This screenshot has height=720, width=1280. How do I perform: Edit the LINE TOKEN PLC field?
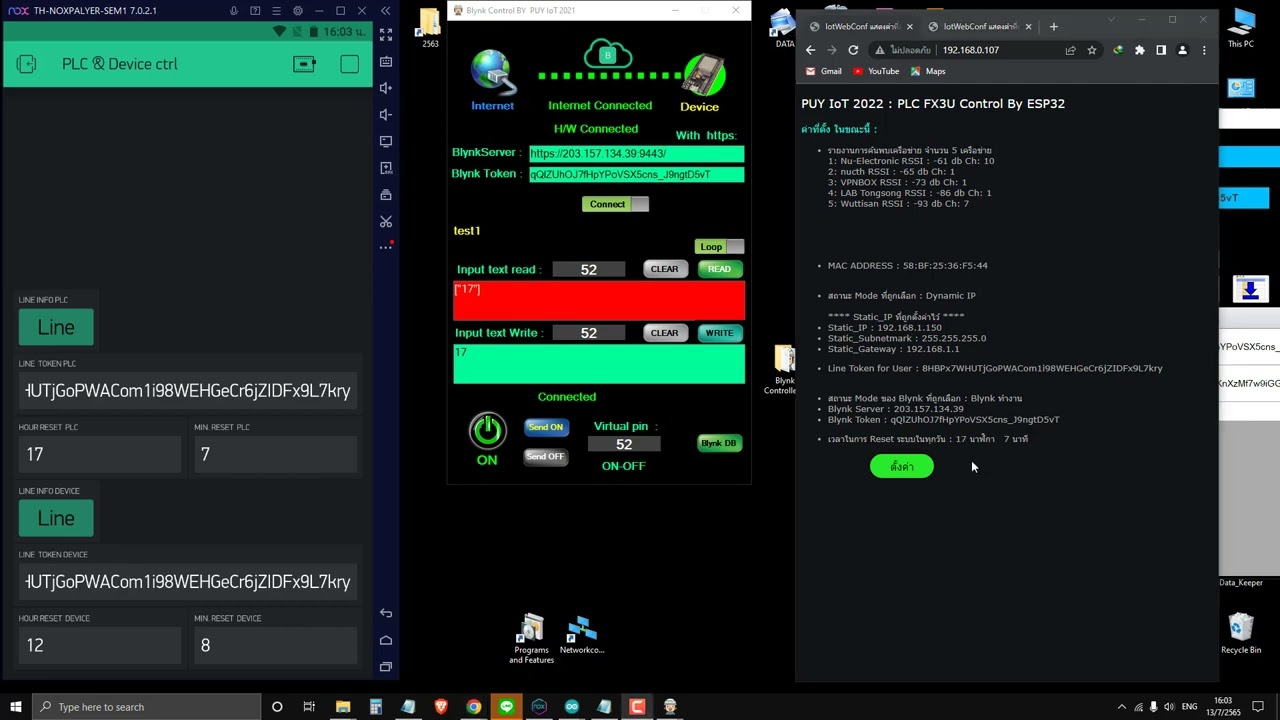[x=188, y=391]
